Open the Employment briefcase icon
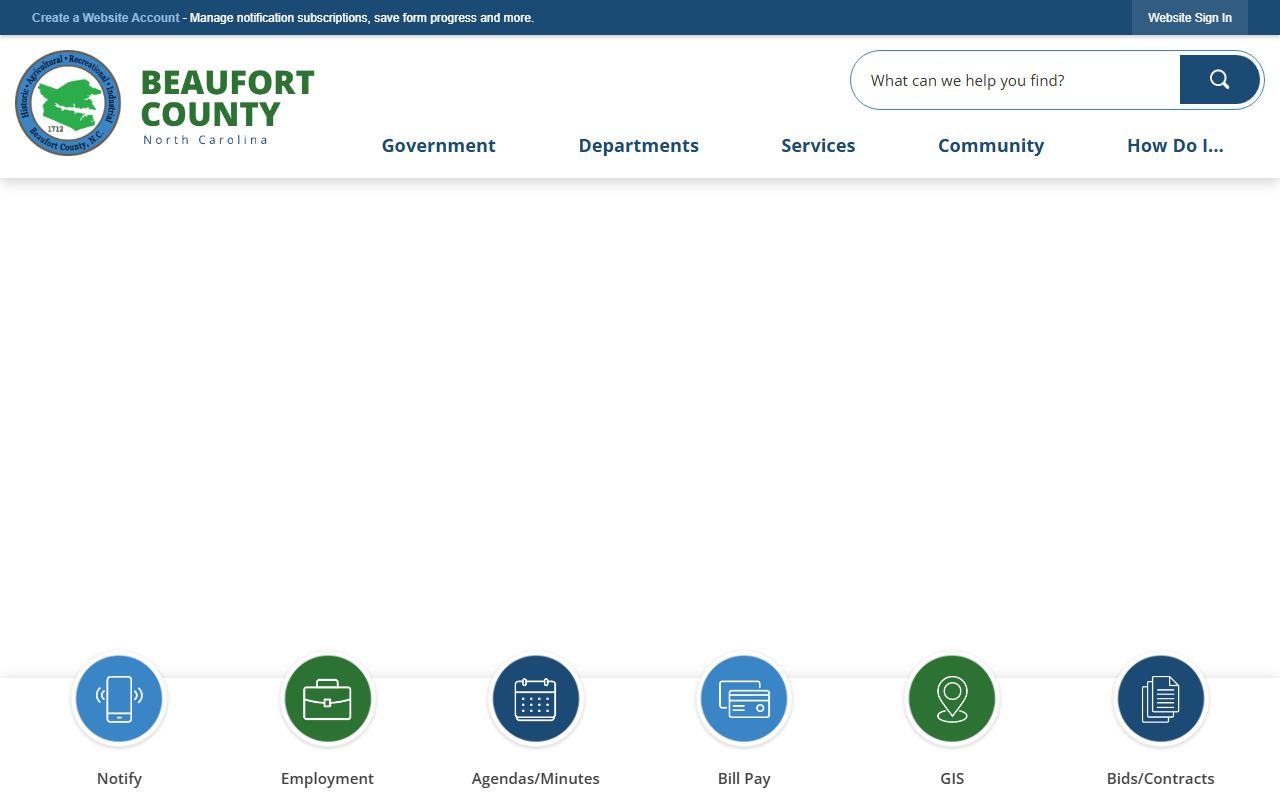This screenshot has height=800, width=1280. 327,699
